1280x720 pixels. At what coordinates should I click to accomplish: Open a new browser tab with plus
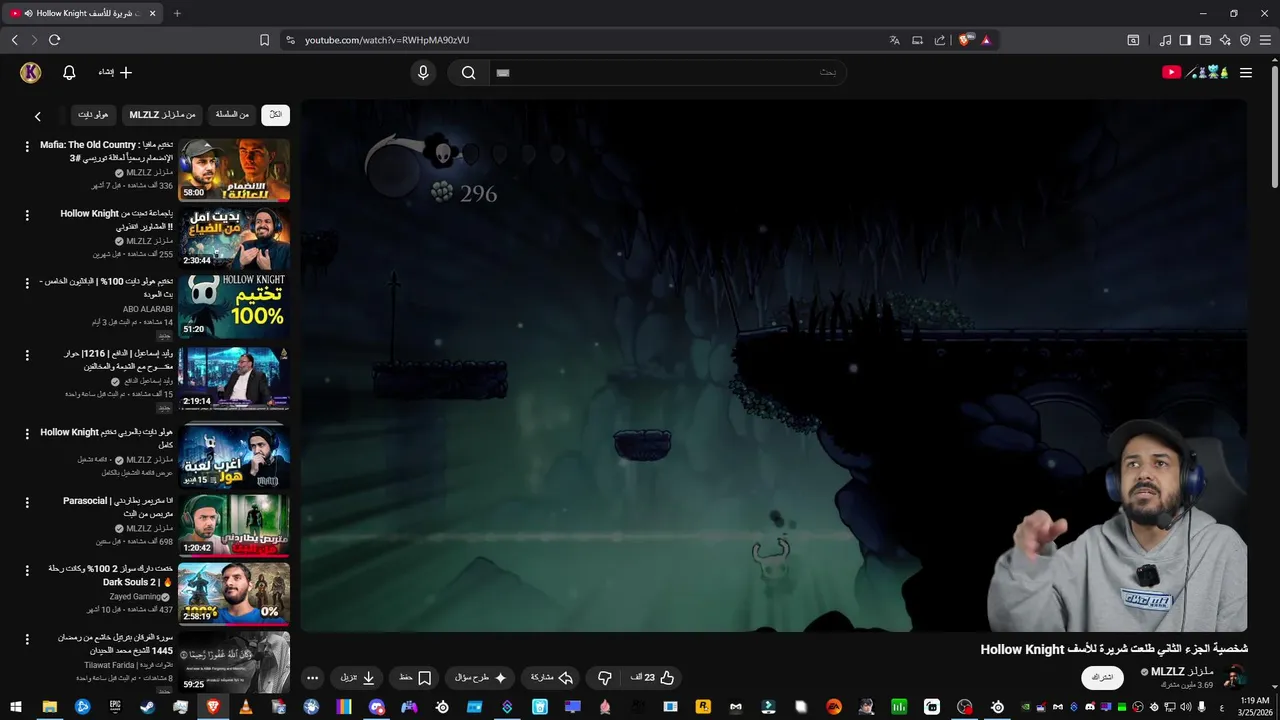(x=177, y=13)
